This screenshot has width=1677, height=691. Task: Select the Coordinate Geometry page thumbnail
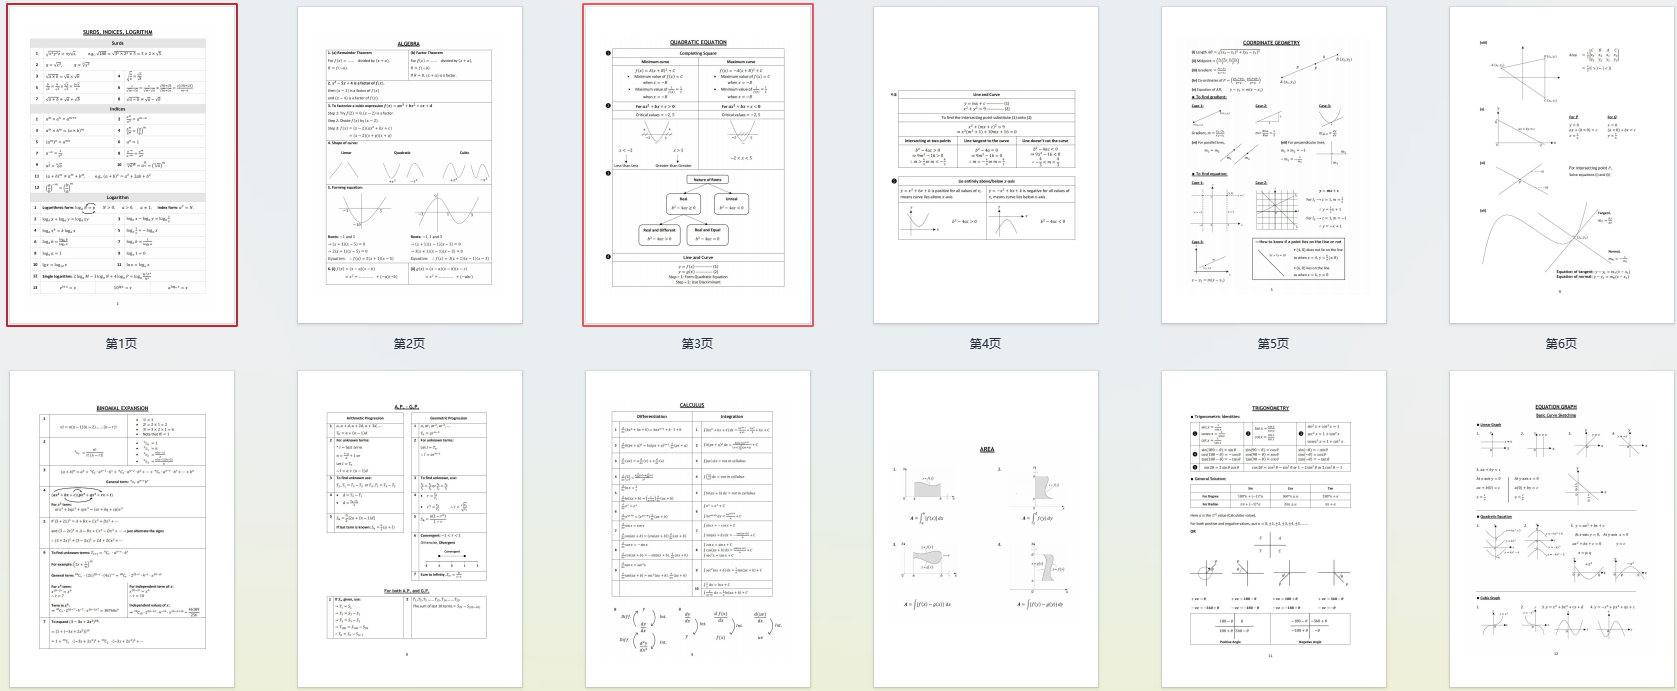[1274, 165]
